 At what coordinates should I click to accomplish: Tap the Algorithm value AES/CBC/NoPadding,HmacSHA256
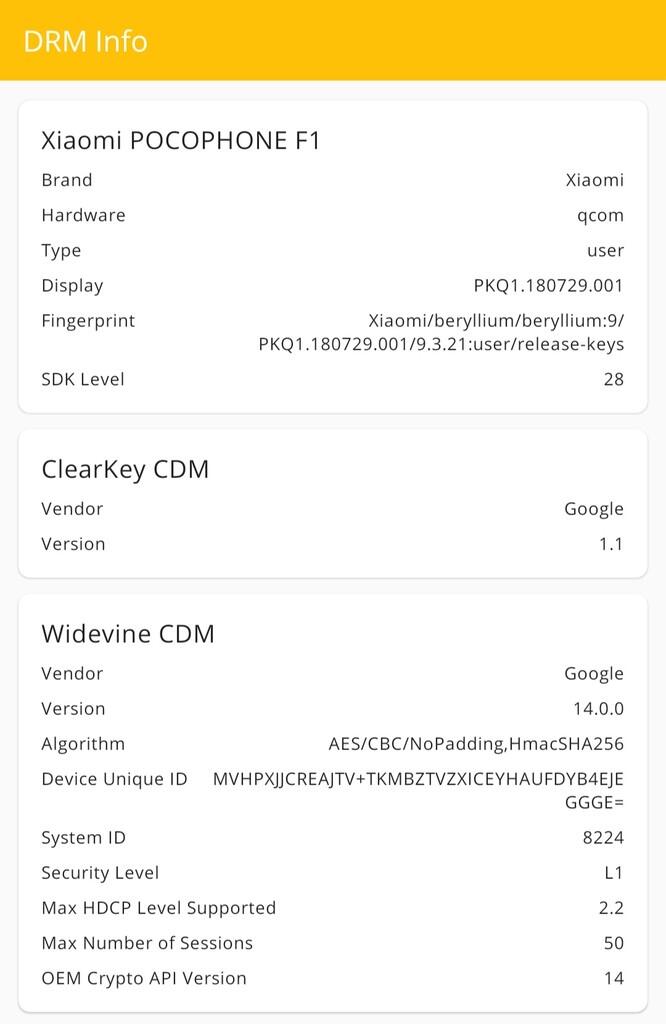tap(476, 744)
